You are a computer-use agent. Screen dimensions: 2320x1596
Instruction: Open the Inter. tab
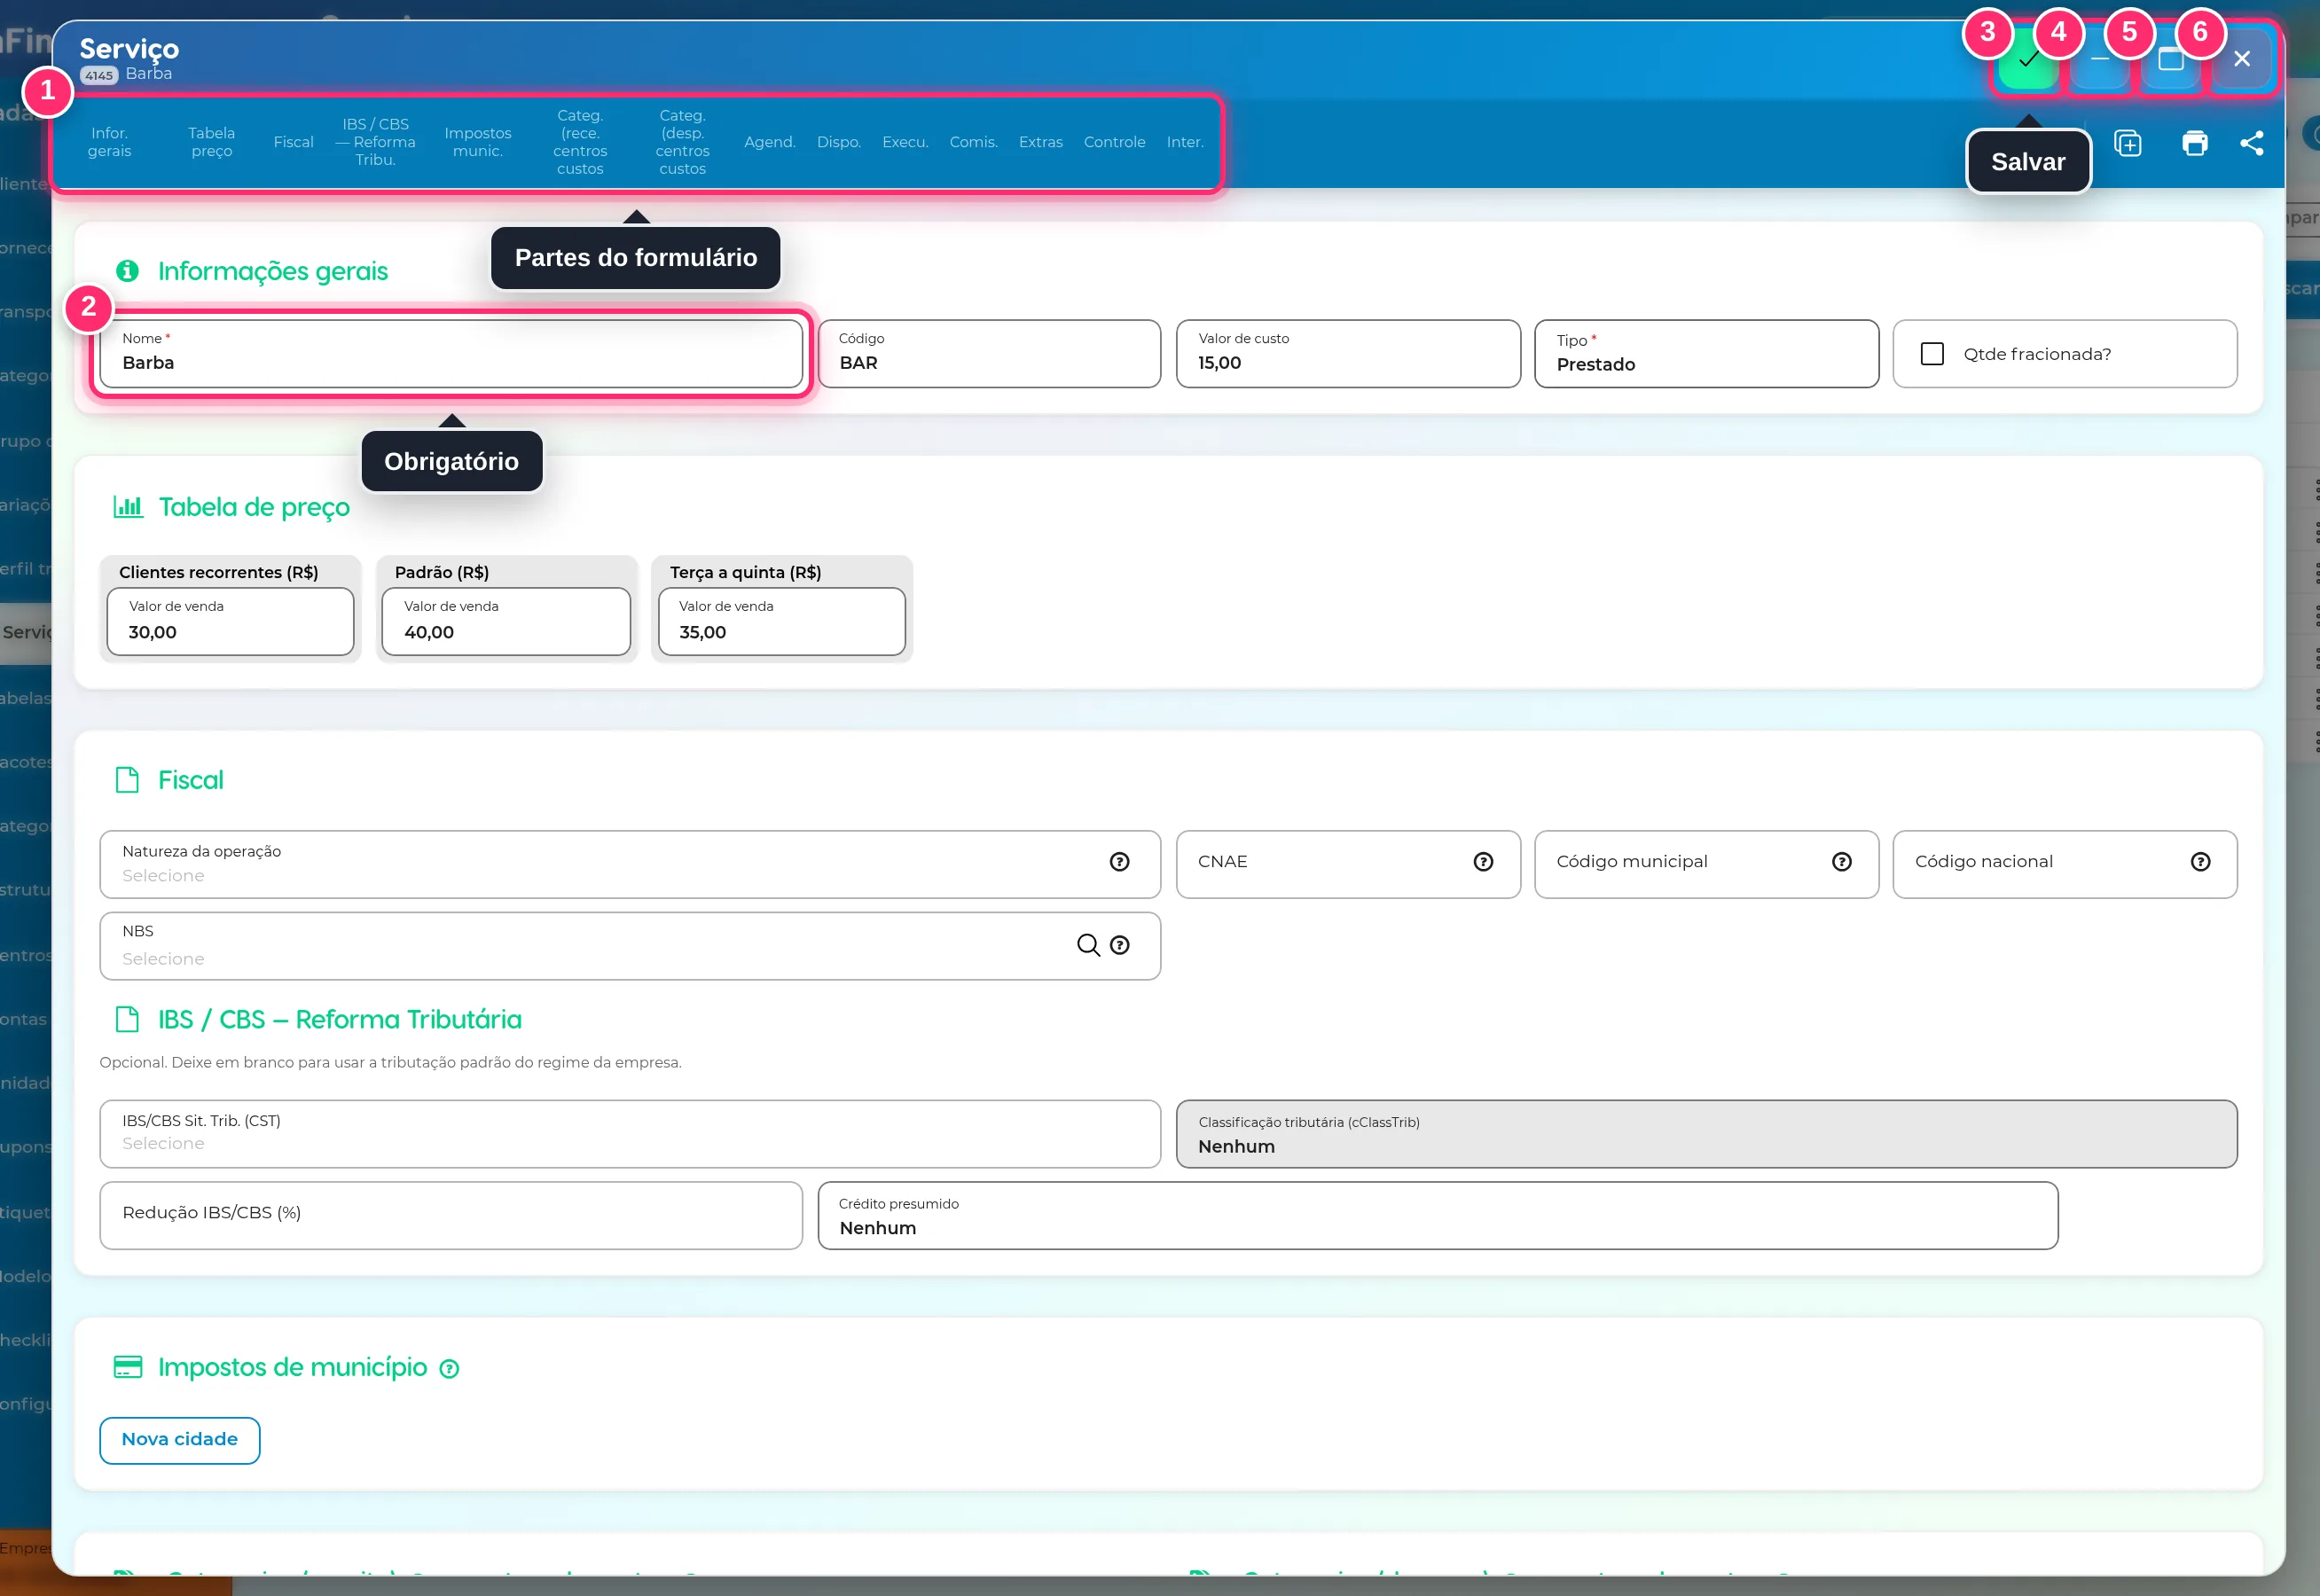click(x=1184, y=142)
